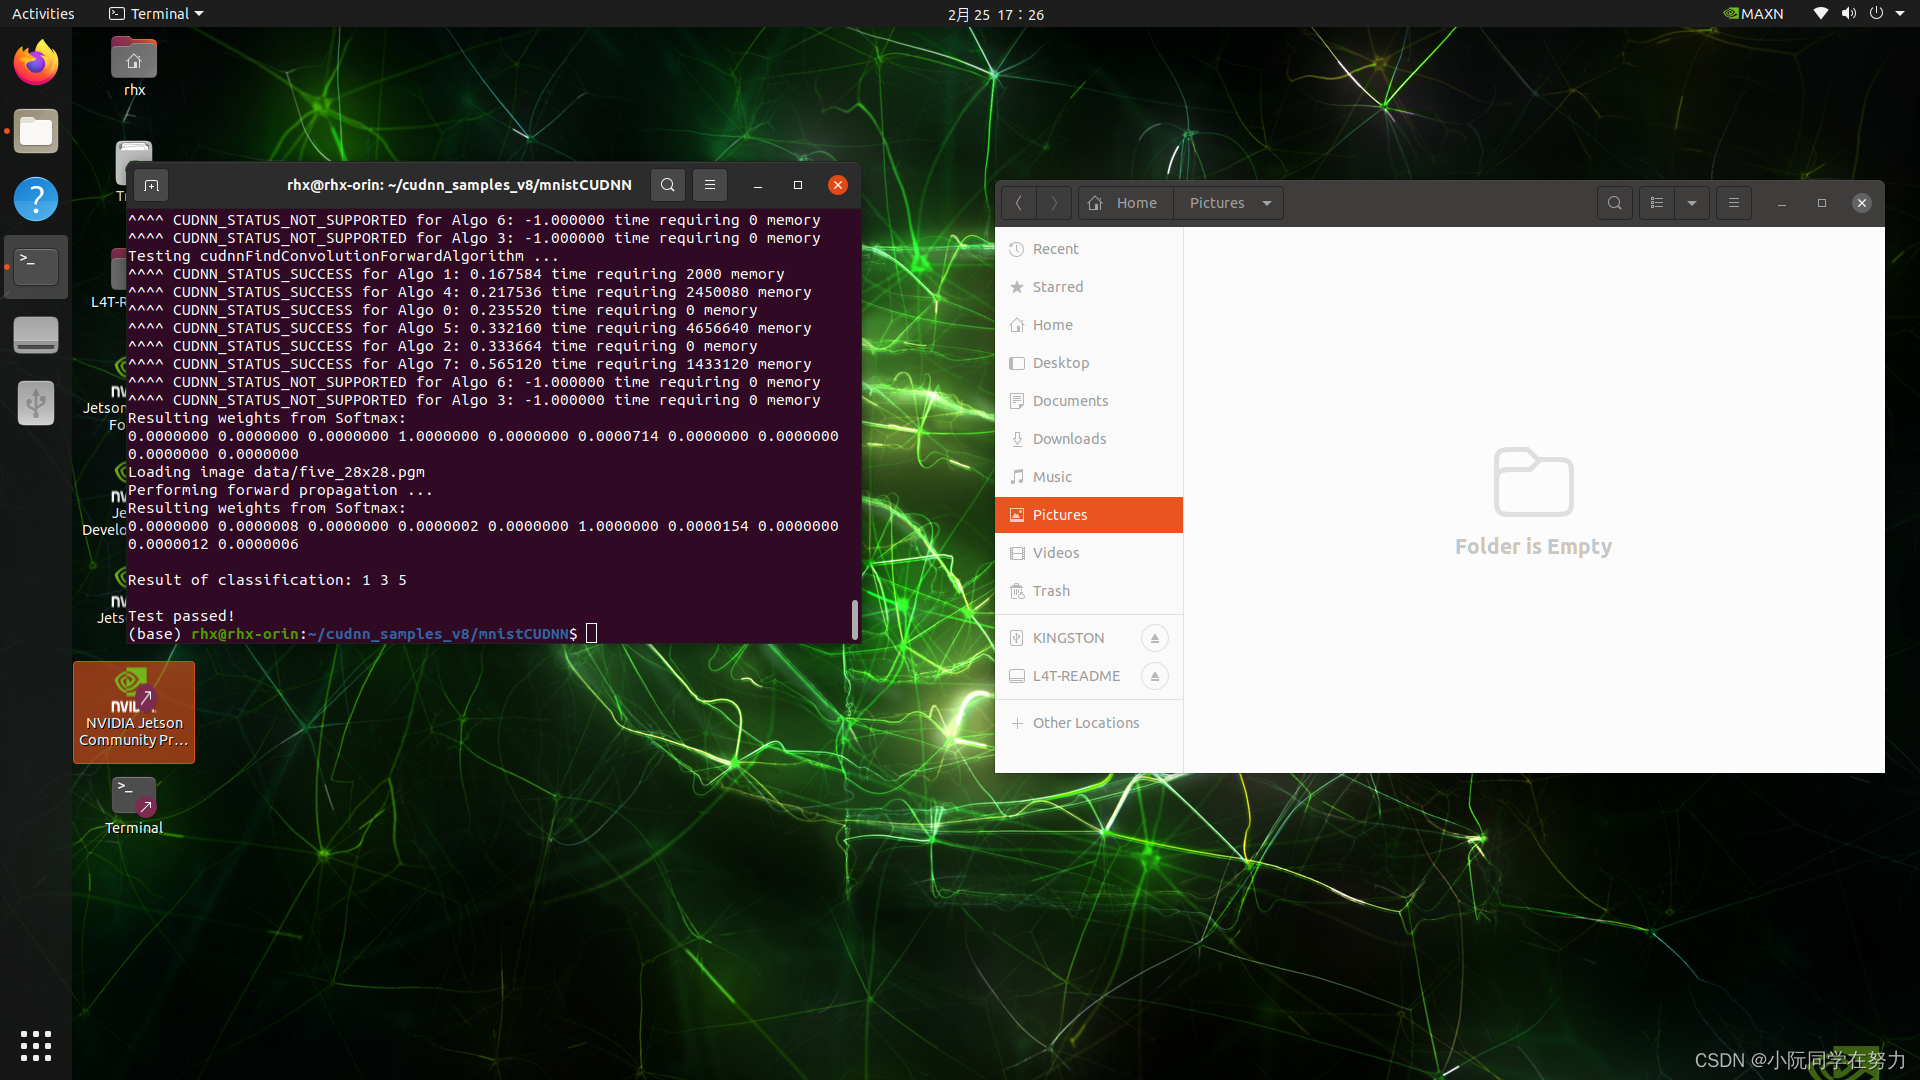Select Recent in Files sidebar

pos(1089,249)
